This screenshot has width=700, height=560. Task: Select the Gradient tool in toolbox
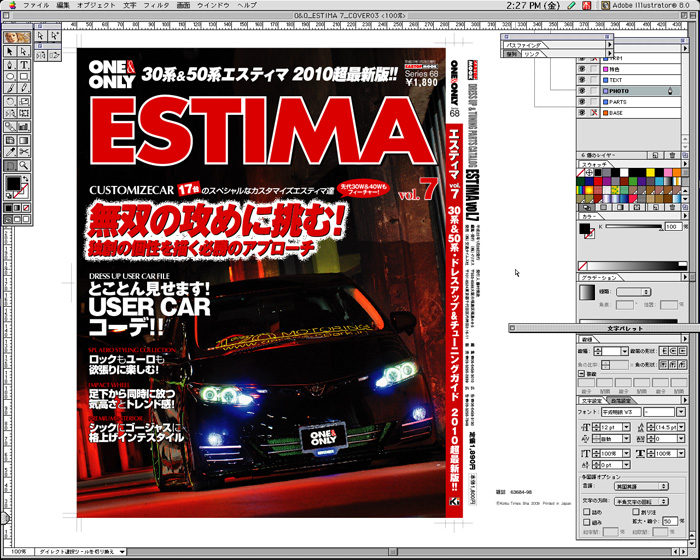(24, 140)
